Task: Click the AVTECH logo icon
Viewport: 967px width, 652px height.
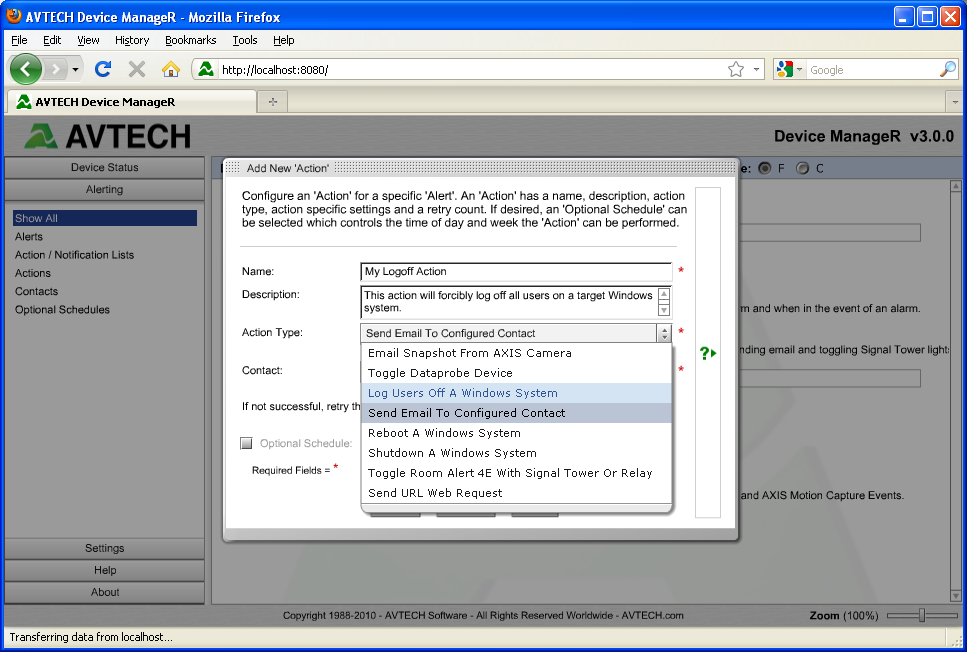Action: coord(42,135)
